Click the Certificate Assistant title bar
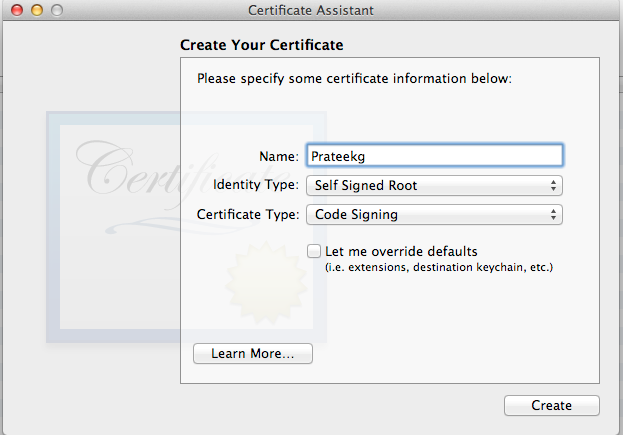The height and width of the screenshot is (435, 623). pos(310,11)
